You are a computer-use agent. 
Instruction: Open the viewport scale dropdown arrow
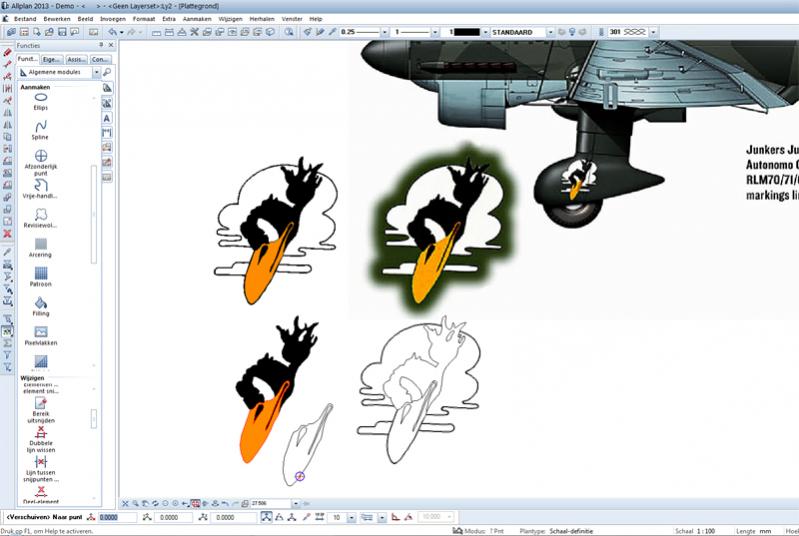296,503
